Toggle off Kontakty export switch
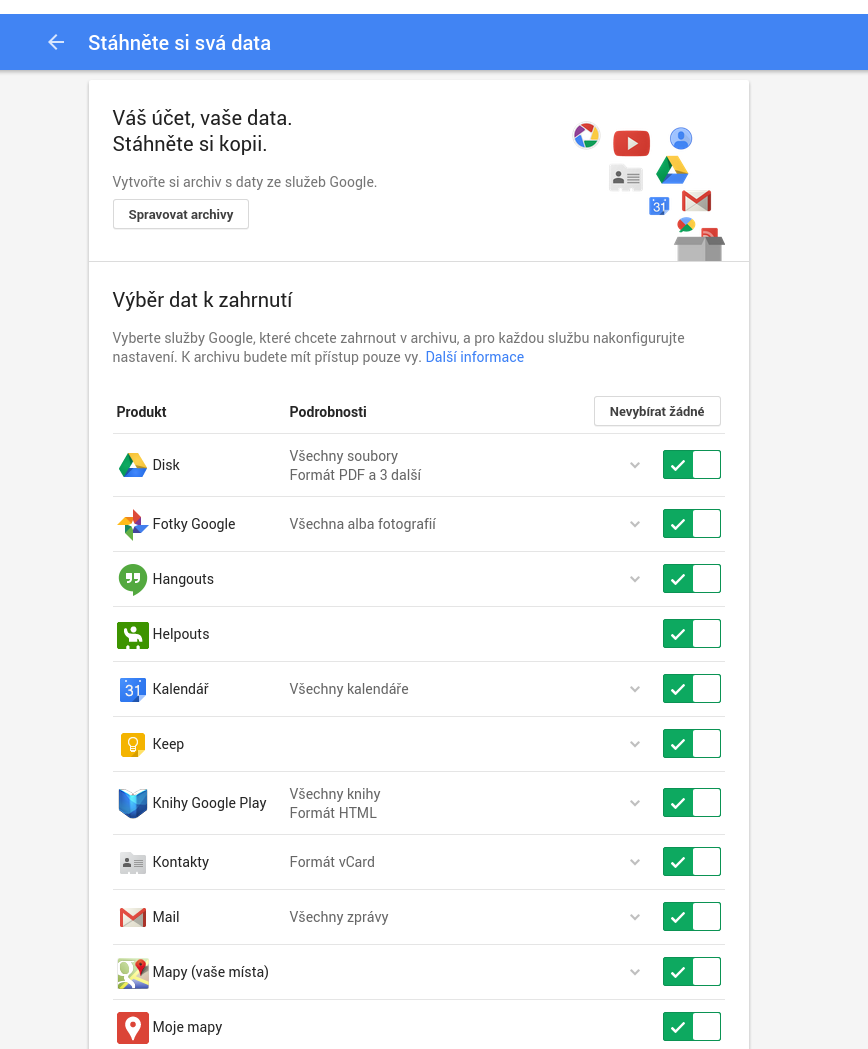Image resolution: width=868 pixels, height=1049 pixels. pos(691,862)
